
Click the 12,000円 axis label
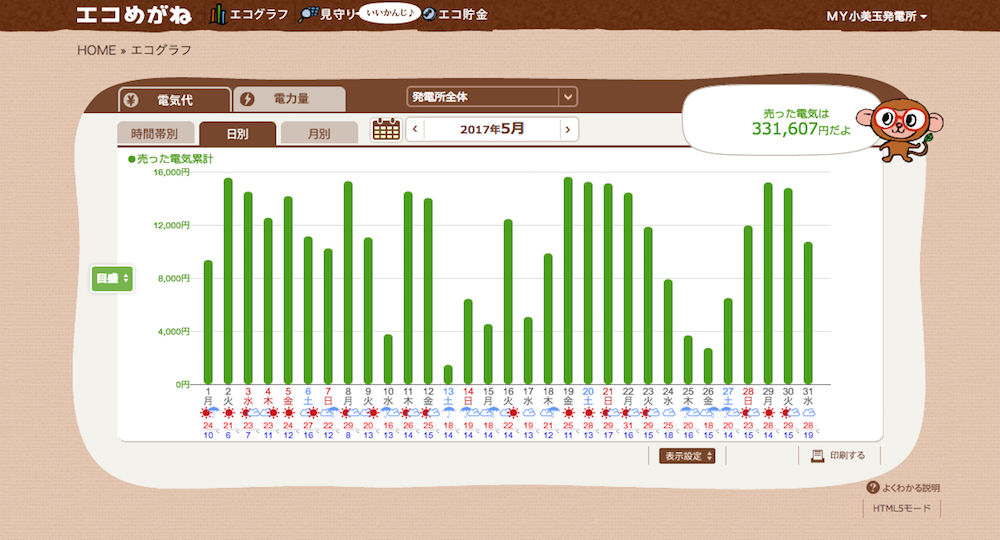(172, 225)
